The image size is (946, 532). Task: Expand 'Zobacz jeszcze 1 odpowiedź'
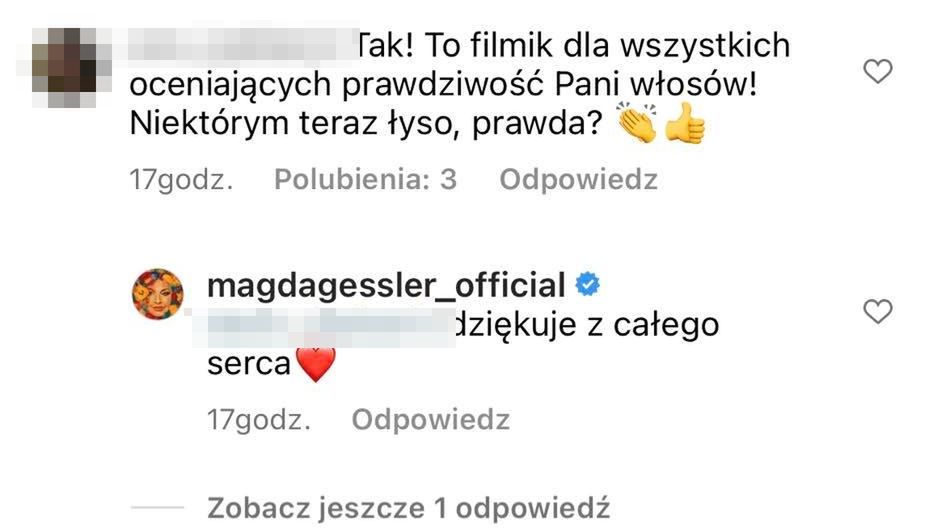408,508
